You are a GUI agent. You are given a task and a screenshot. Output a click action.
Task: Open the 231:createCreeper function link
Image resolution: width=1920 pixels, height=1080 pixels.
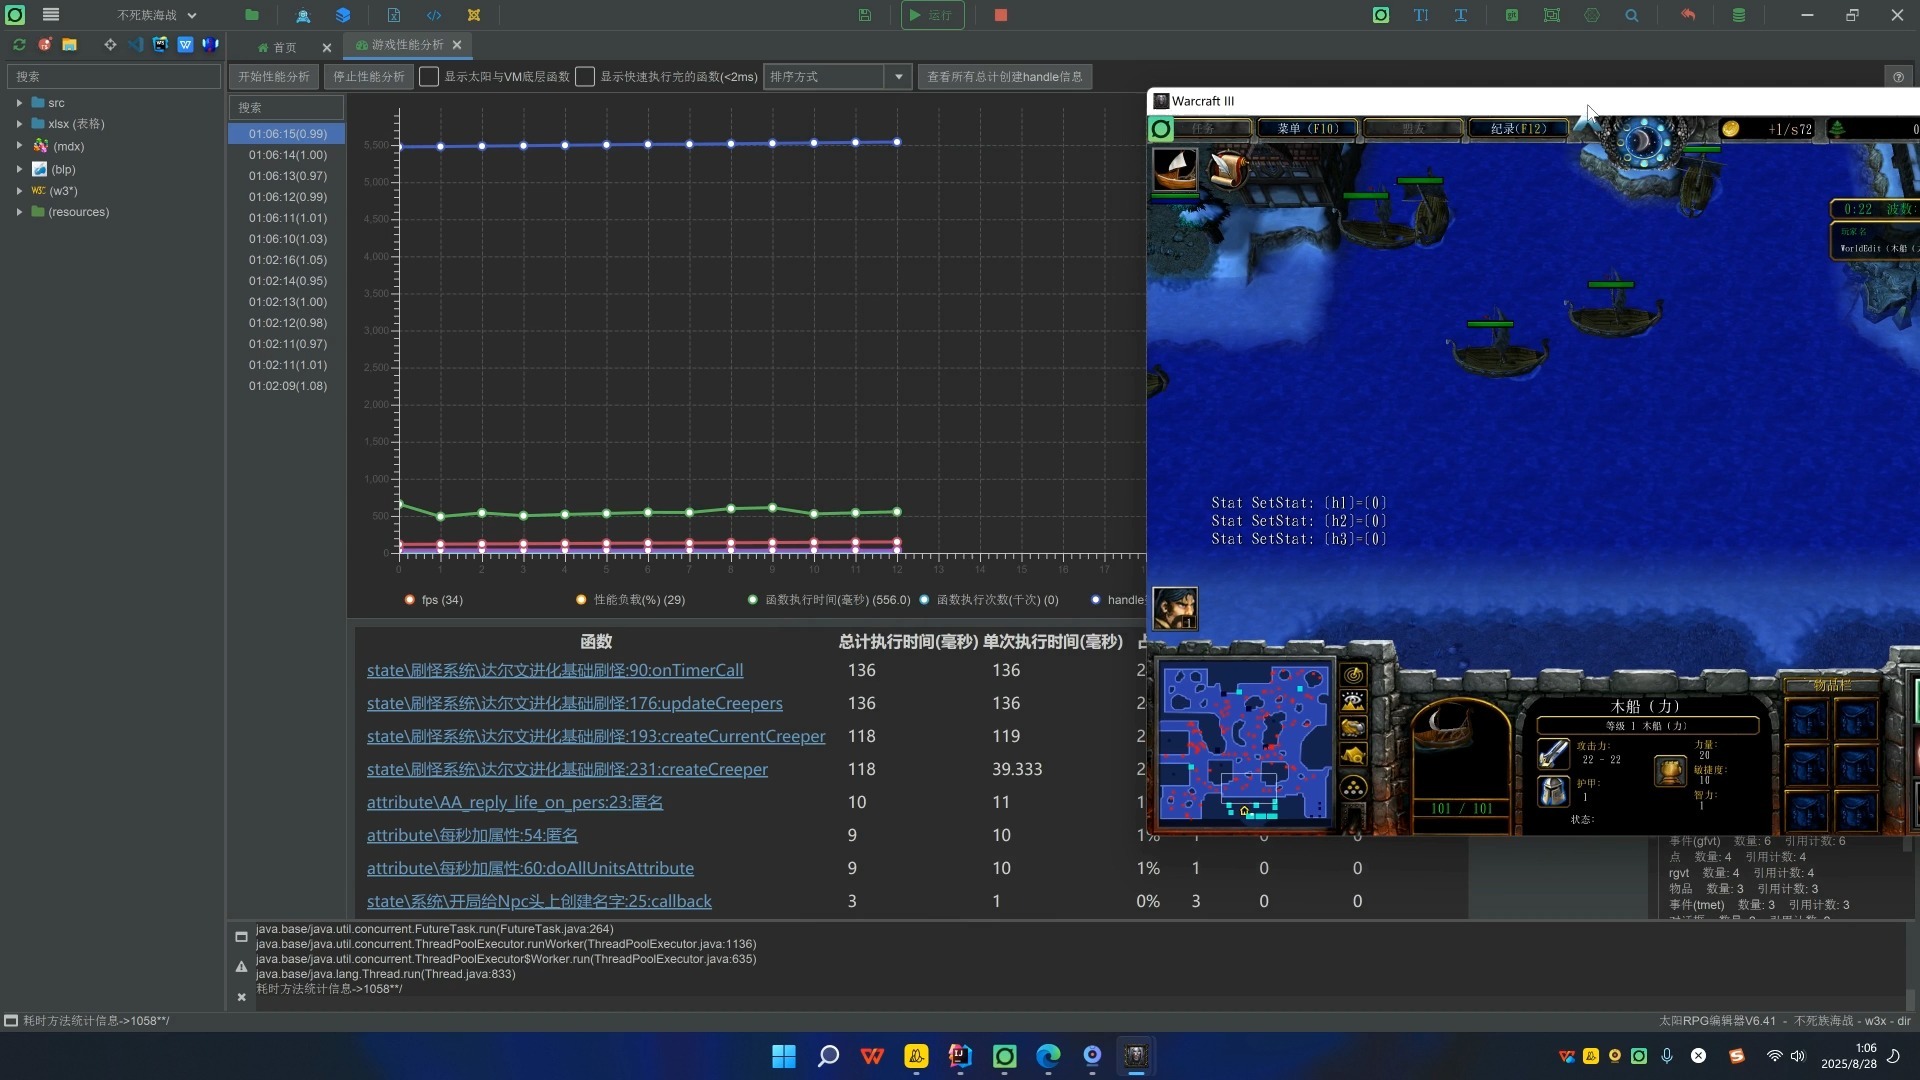click(567, 769)
